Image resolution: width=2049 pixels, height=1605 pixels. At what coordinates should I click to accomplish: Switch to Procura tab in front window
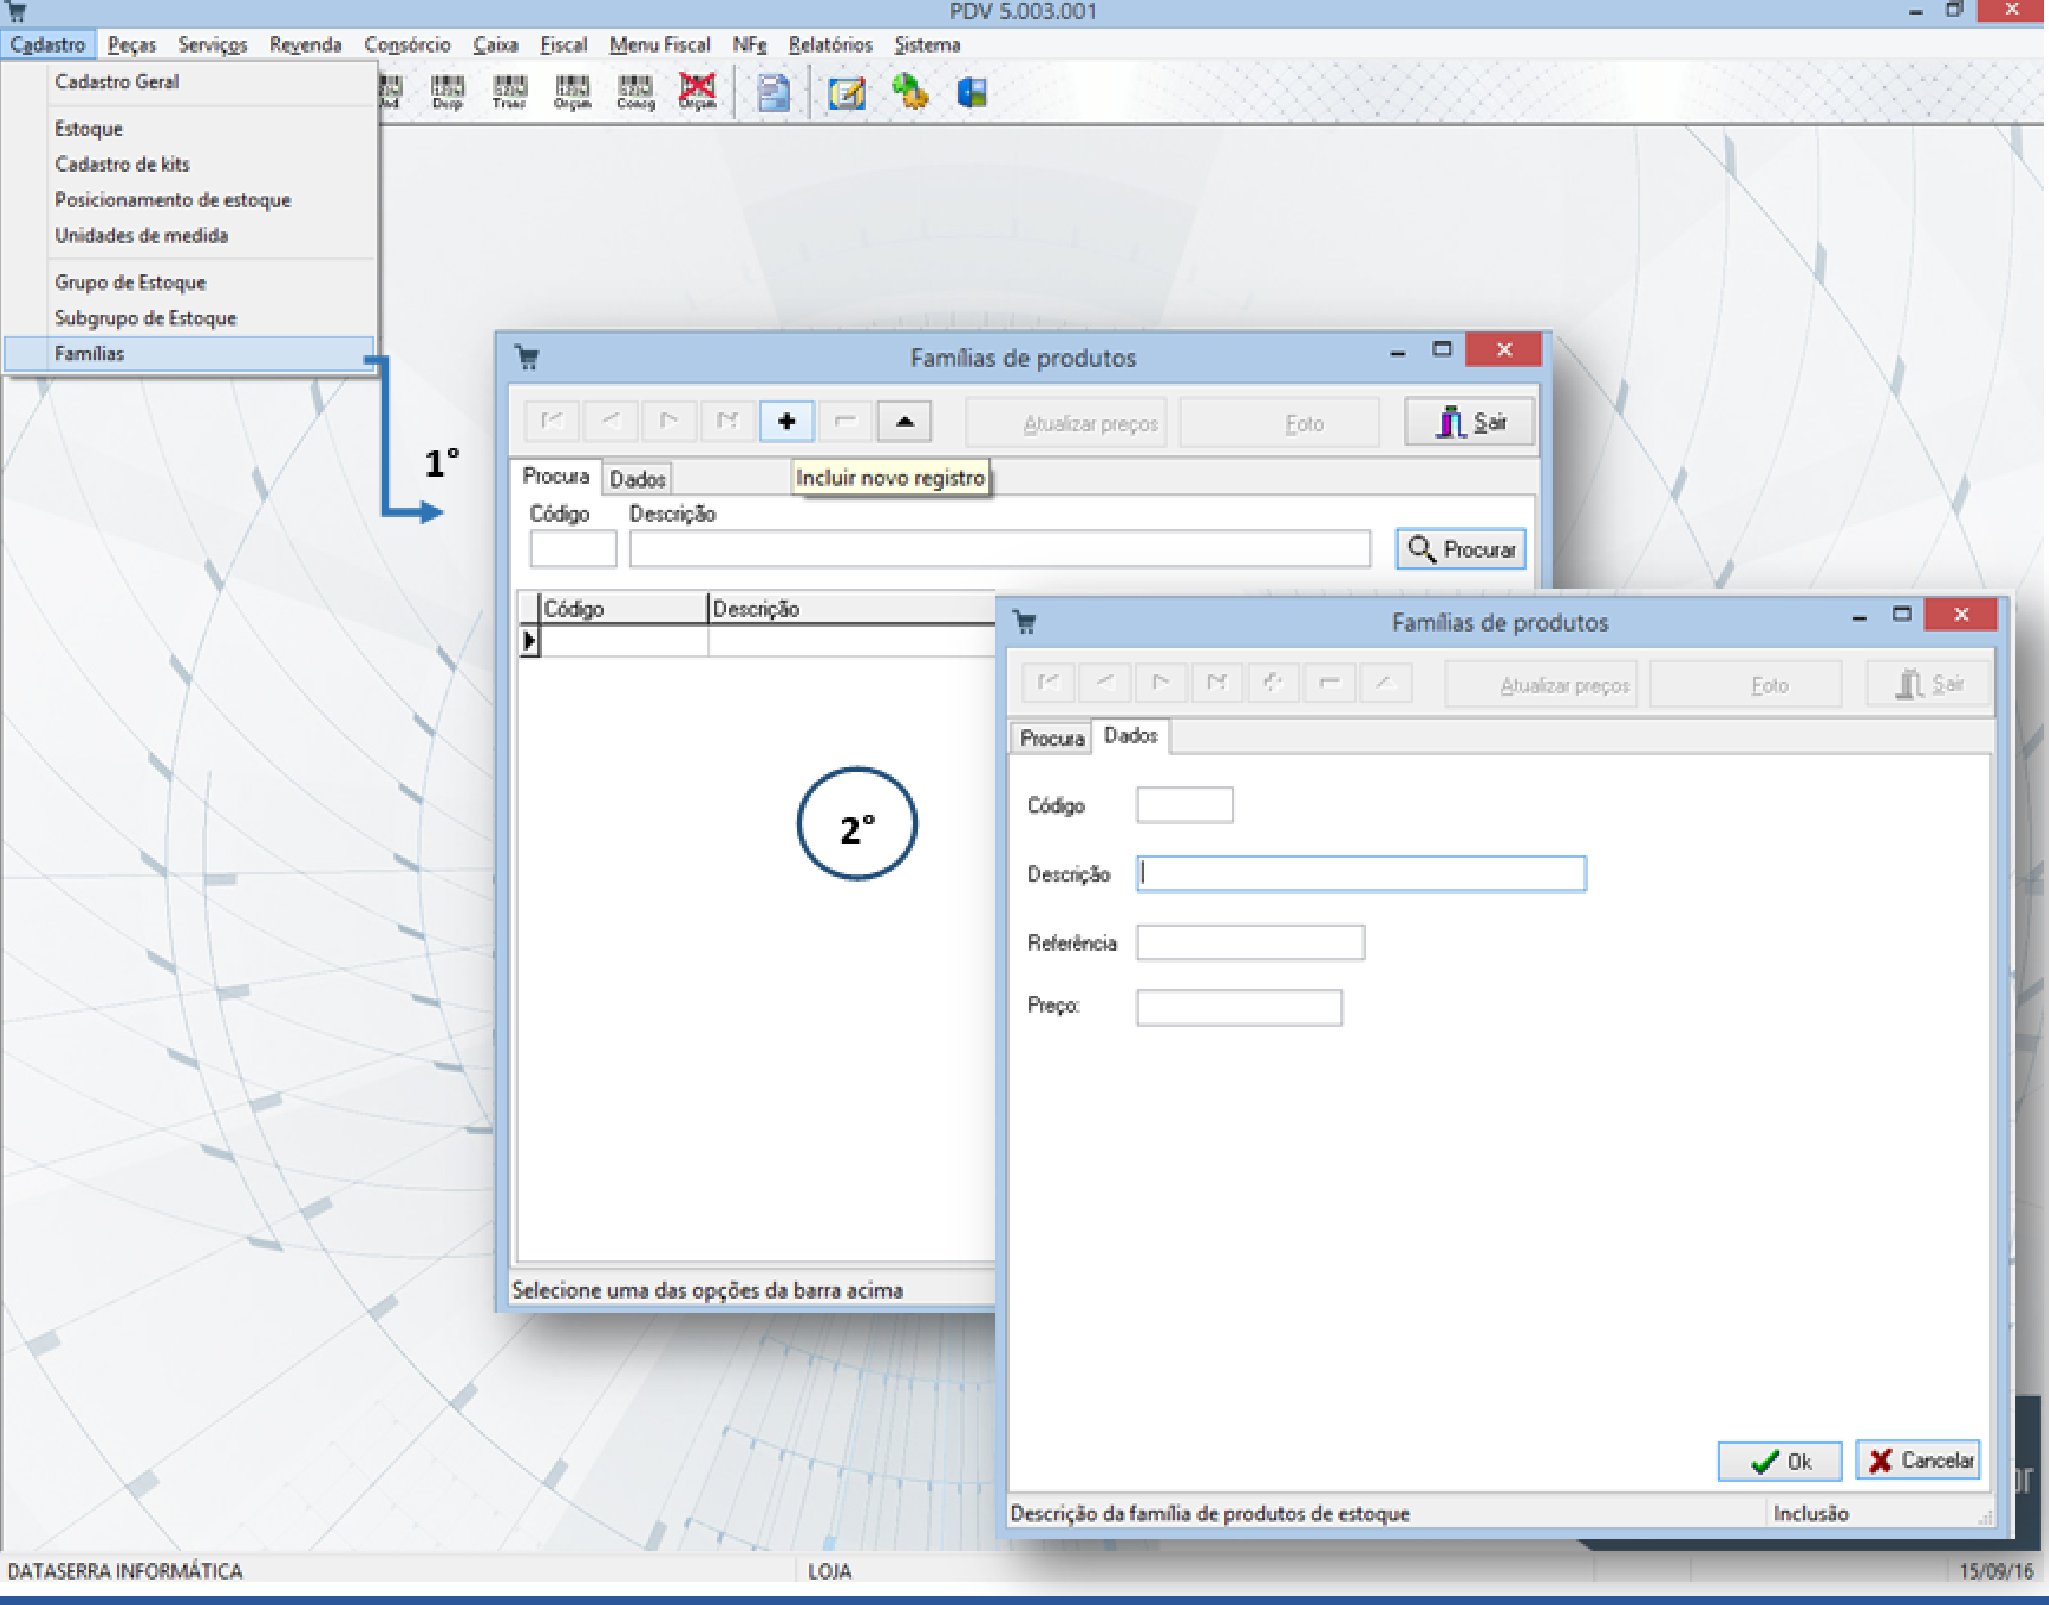coord(1051,738)
